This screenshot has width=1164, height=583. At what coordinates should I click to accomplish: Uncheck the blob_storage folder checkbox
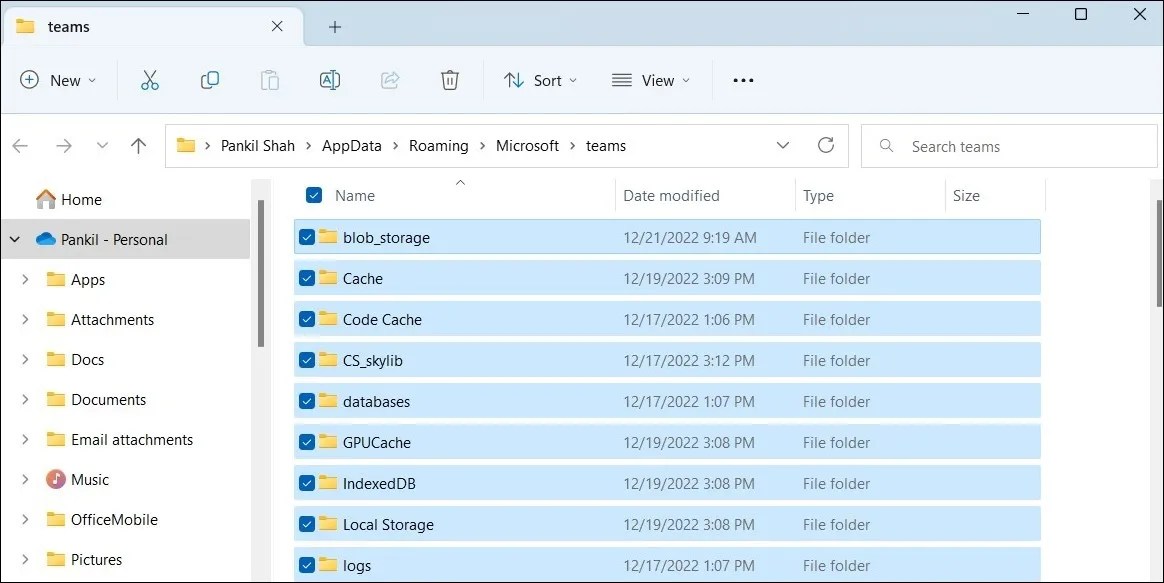[x=306, y=237]
